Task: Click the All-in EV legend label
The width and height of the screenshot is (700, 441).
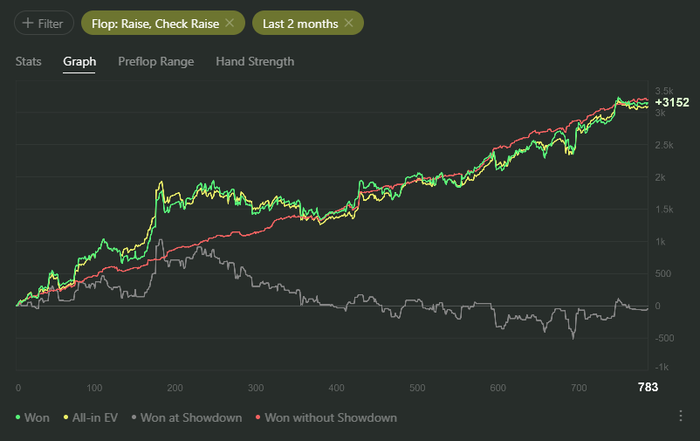Action: pyautogui.click(x=90, y=418)
